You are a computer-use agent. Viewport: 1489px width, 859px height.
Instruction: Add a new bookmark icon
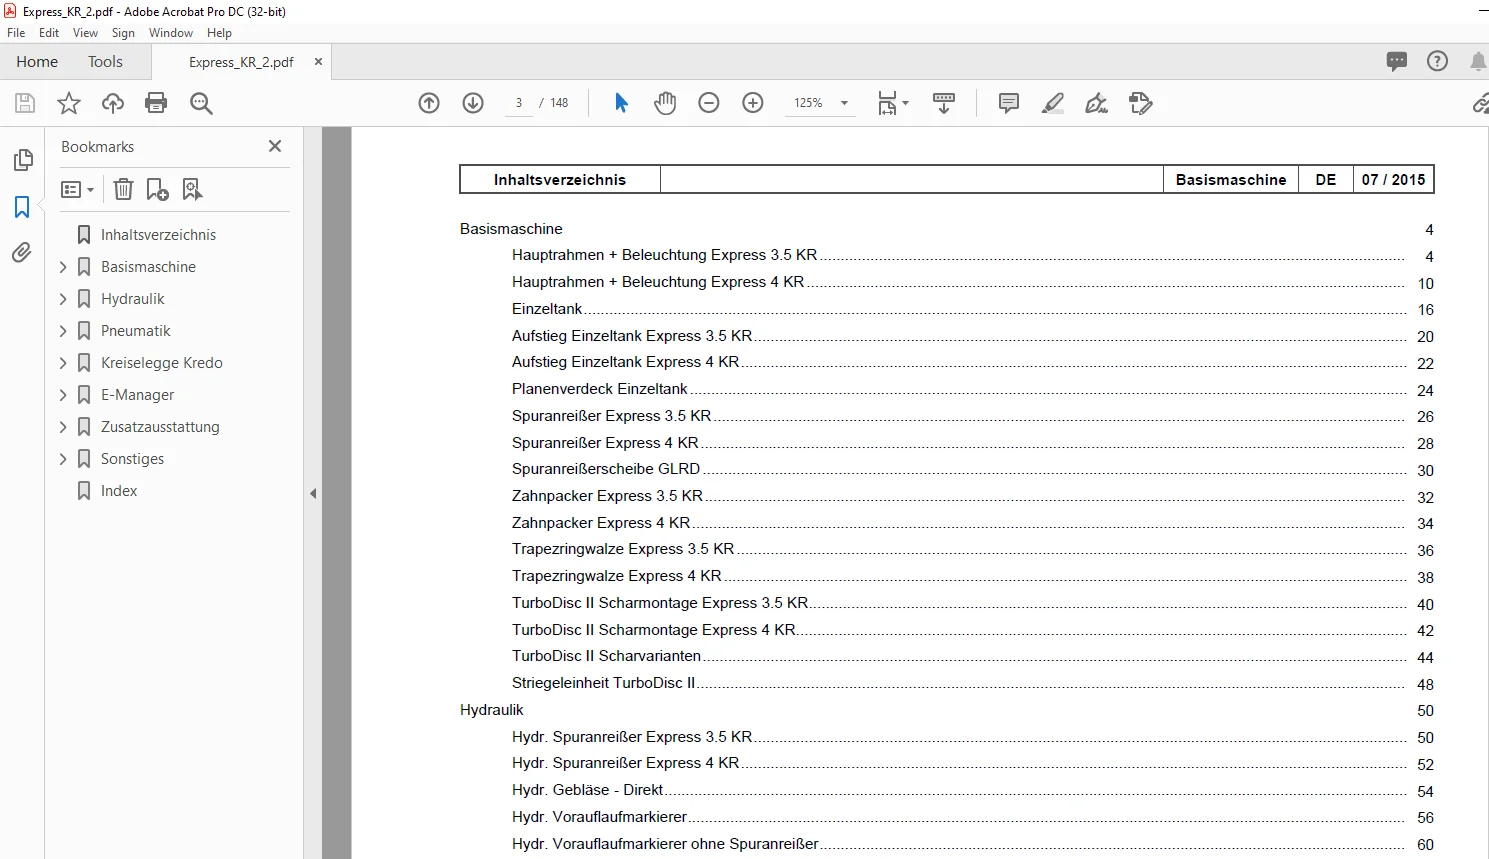[157, 189]
